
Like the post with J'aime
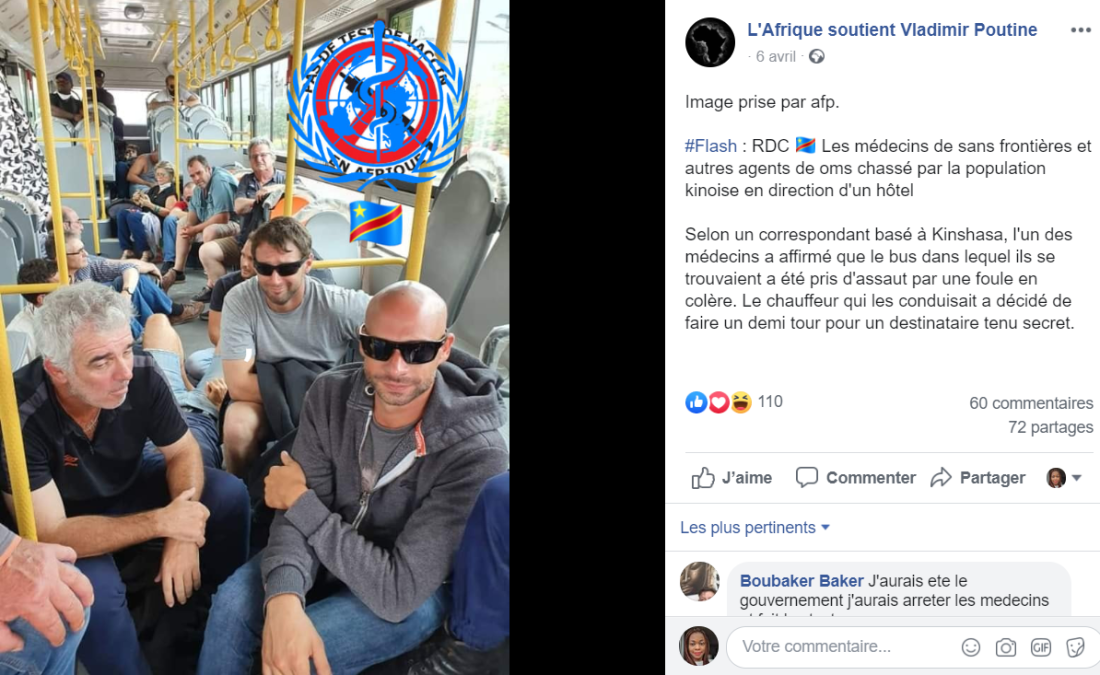point(732,478)
